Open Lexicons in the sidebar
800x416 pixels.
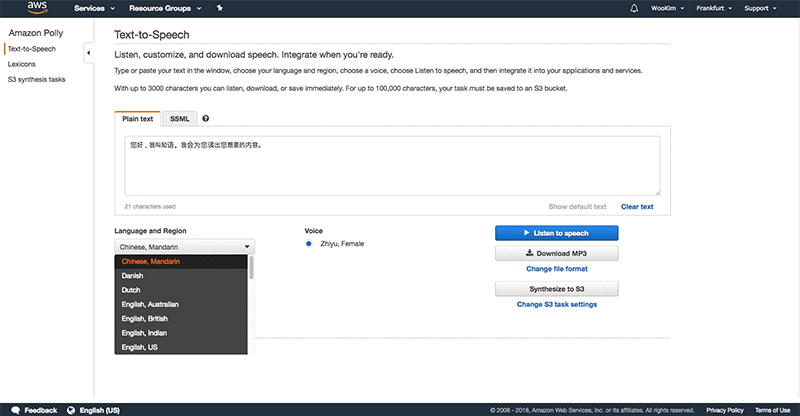24,63
